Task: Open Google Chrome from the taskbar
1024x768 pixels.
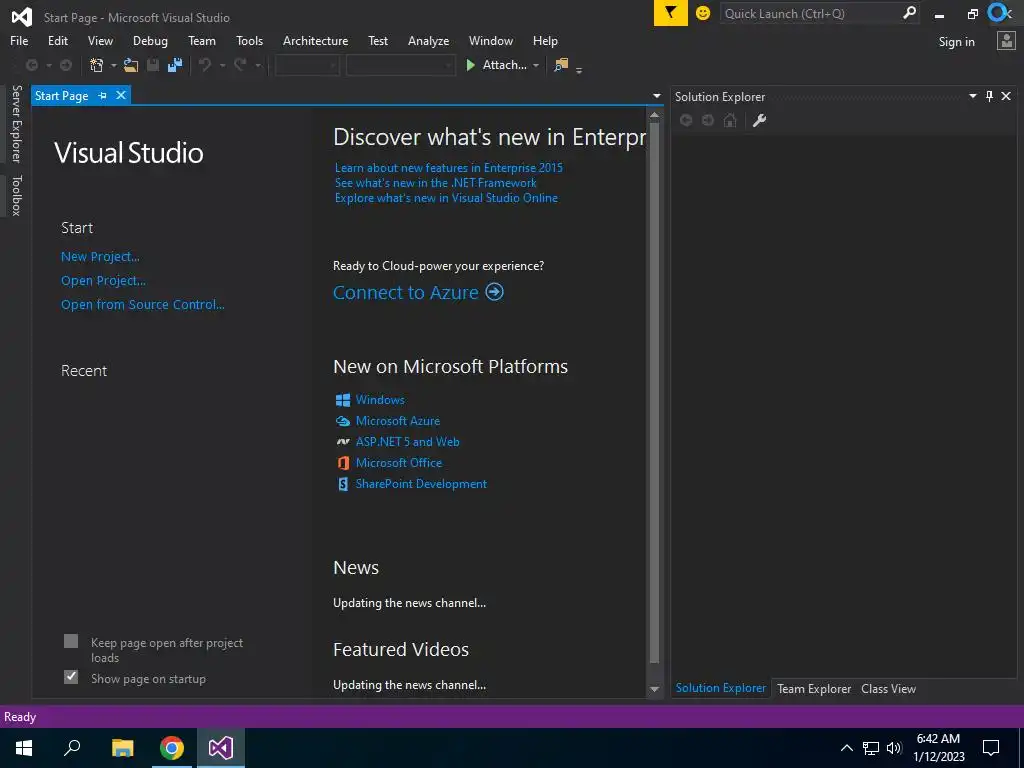Action: pyautogui.click(x=172, y=748)
